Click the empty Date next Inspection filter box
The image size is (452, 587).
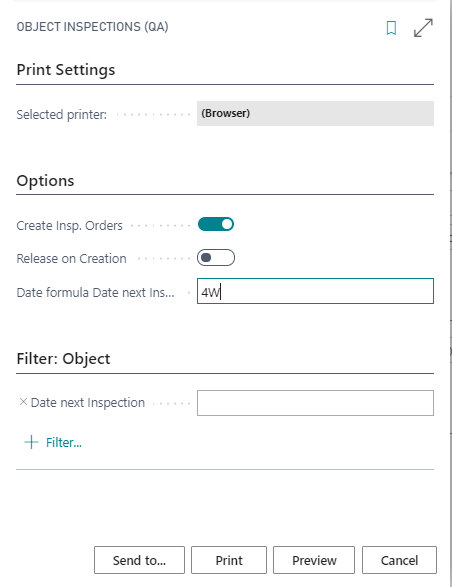[x=315, y=403]
